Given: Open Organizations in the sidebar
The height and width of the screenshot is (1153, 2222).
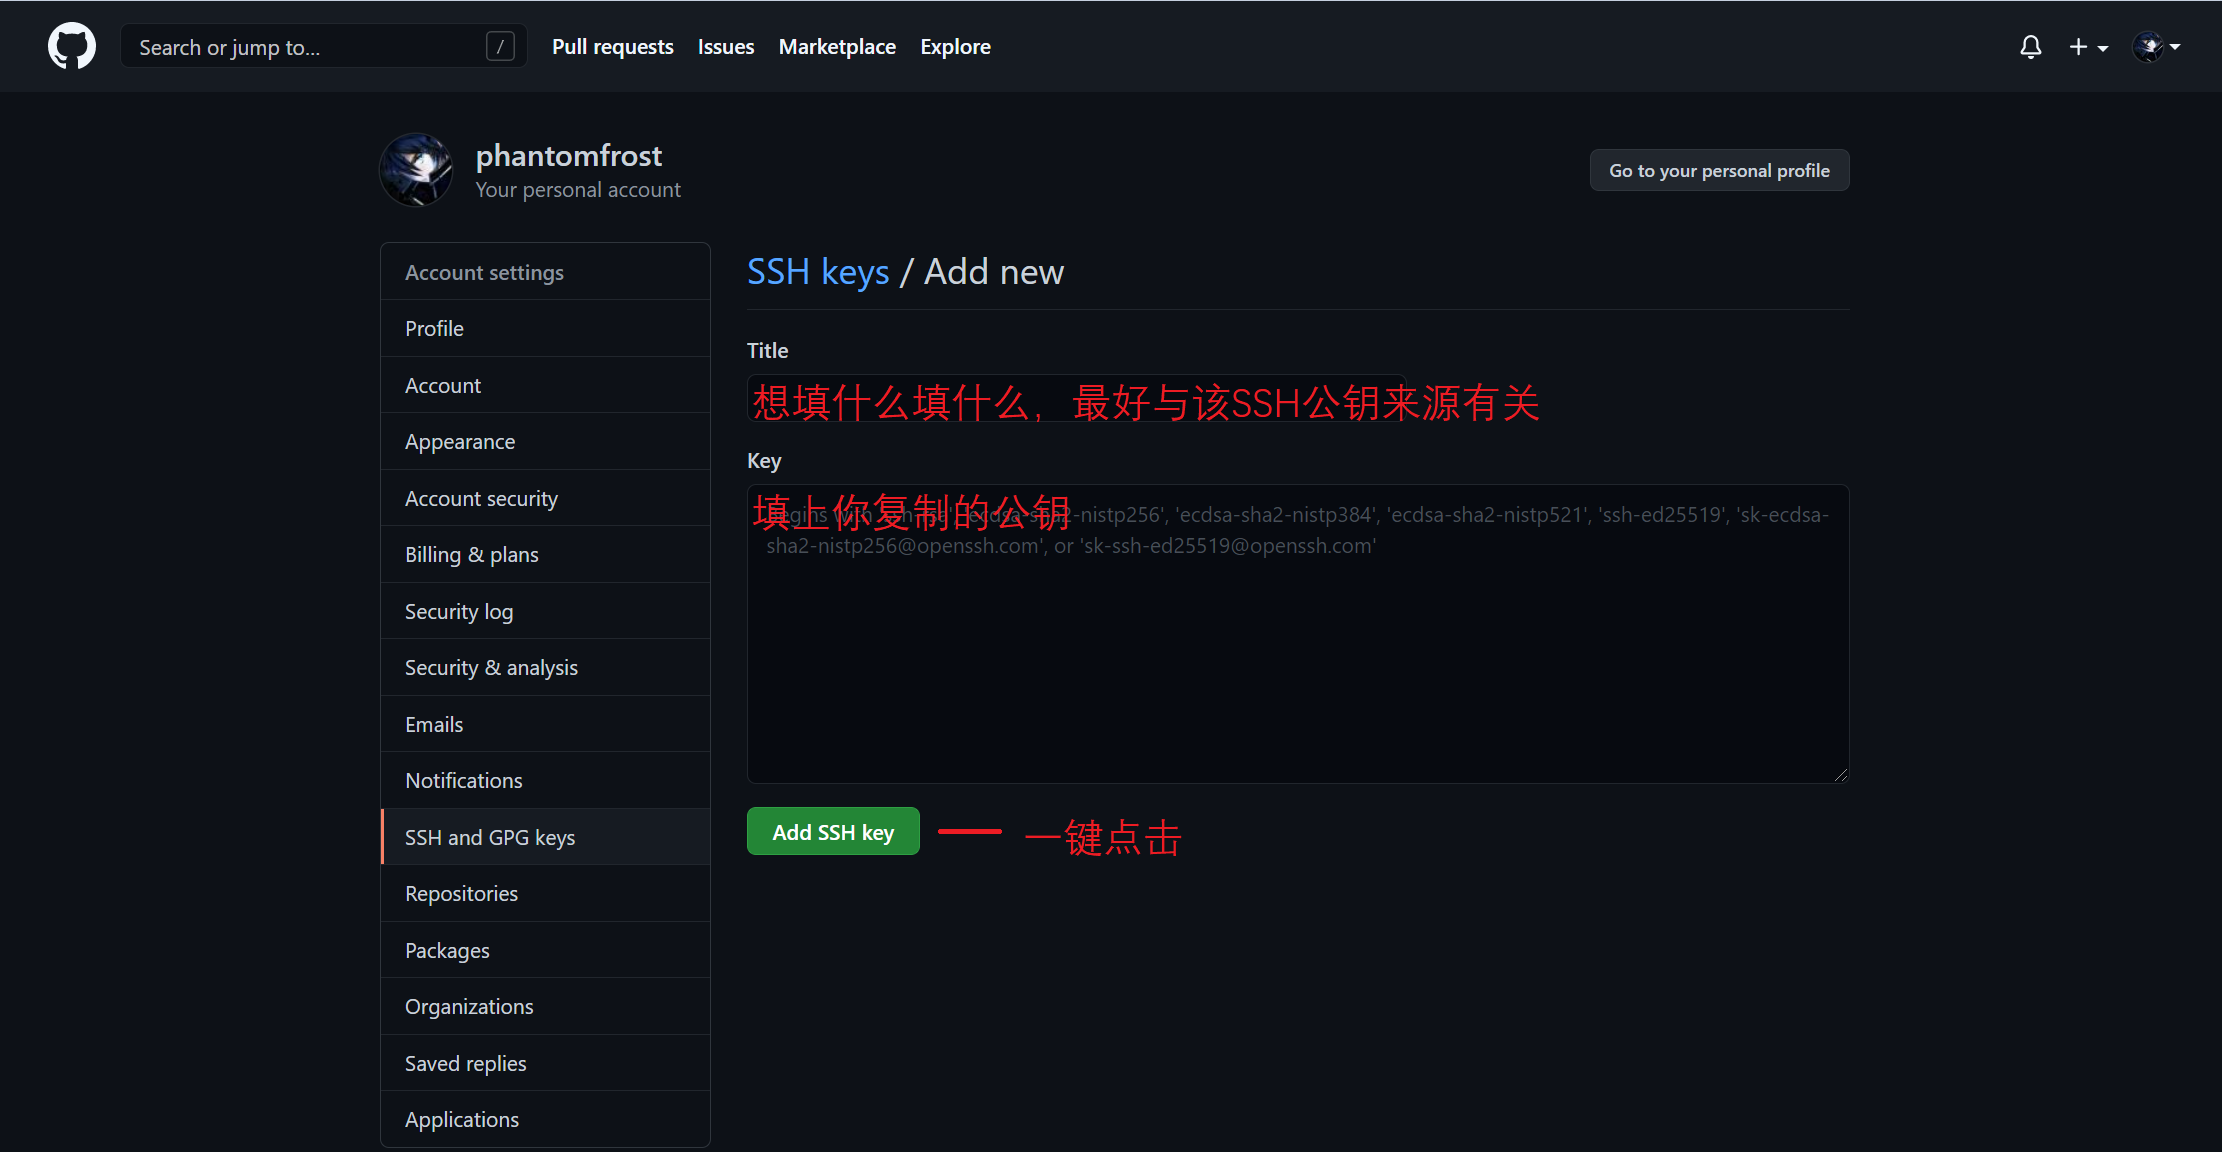Looking at the screenshot, I should [545, 1007].
